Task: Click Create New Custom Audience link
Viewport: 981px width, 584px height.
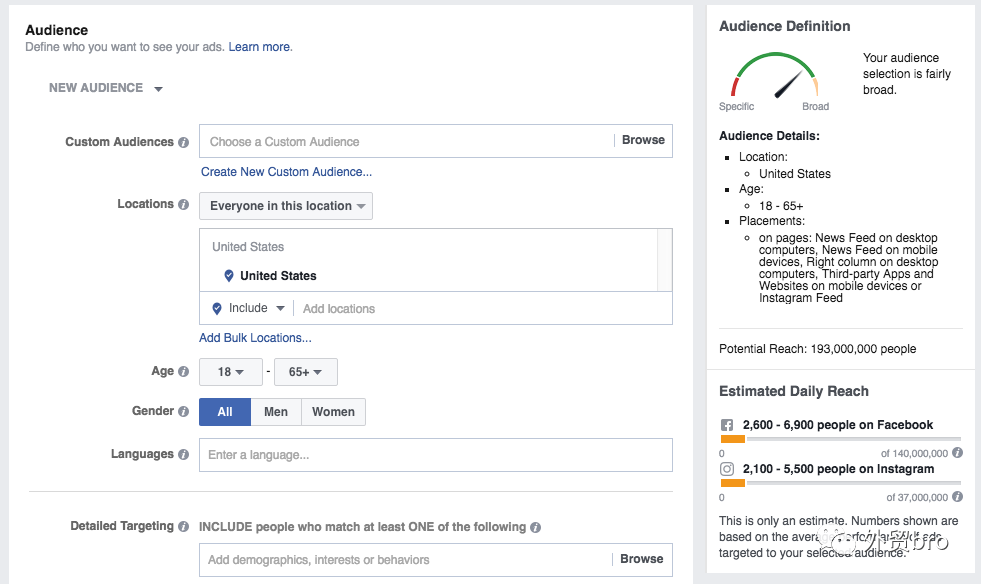Action: pos(287,172)
